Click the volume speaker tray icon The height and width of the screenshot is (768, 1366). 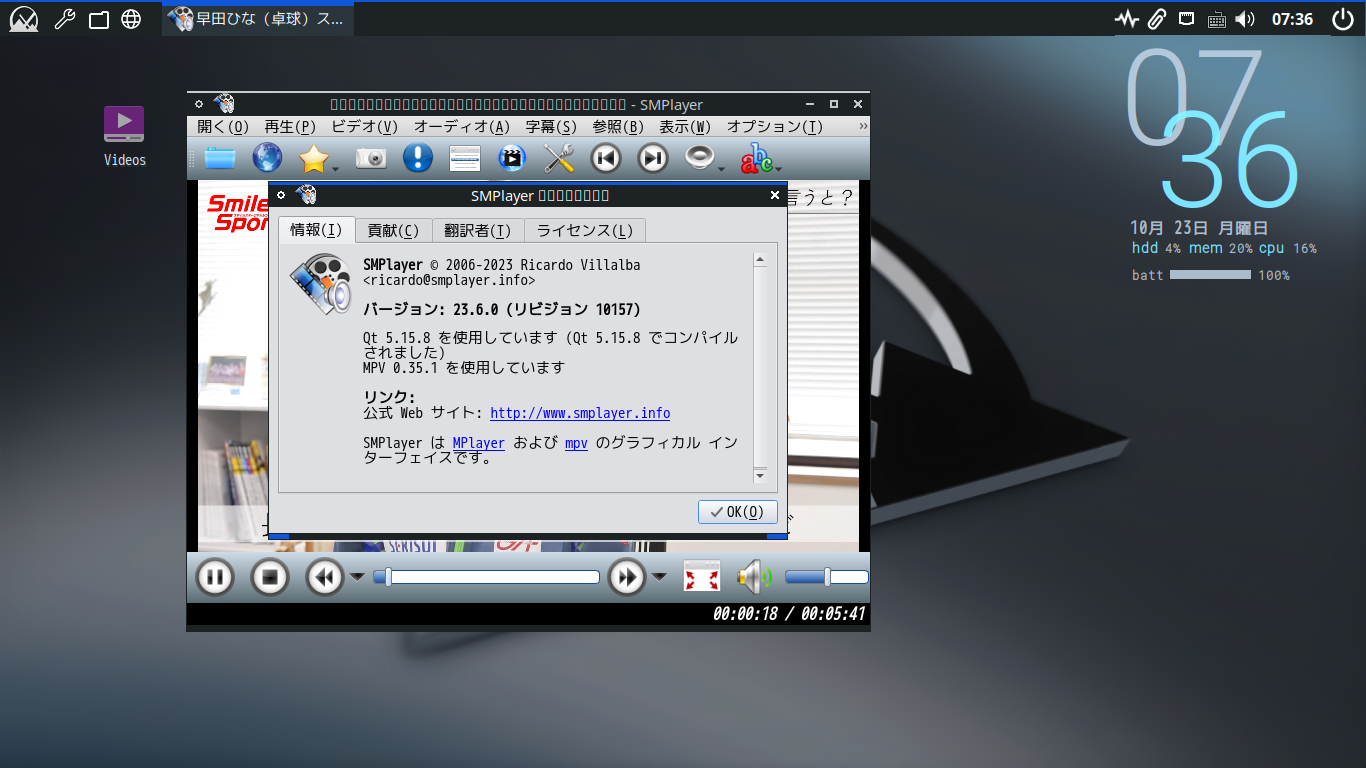click(1245, 19)
